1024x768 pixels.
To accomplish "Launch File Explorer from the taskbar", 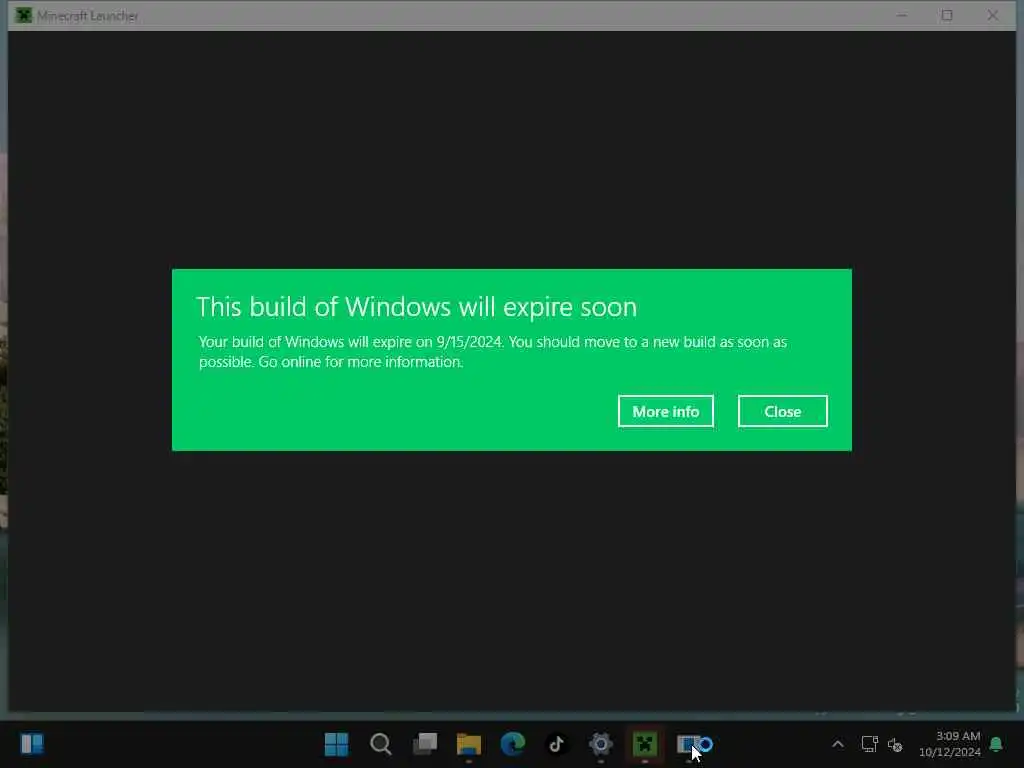I will 469,744.
